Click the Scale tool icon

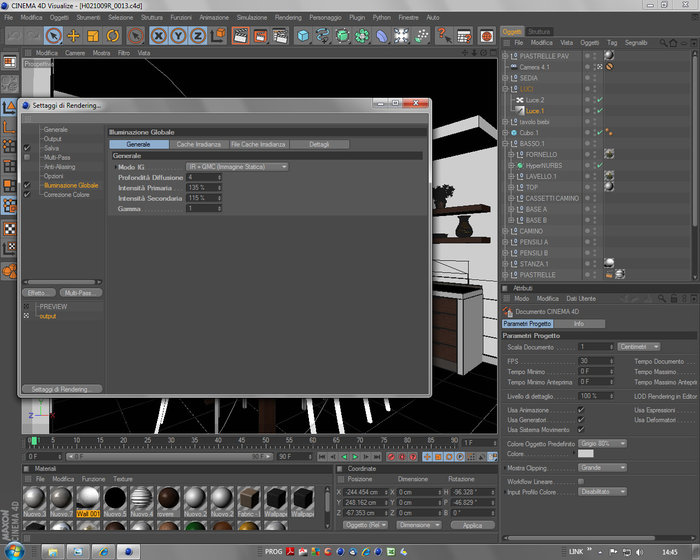pyautogui.click(x=93, y=36)
